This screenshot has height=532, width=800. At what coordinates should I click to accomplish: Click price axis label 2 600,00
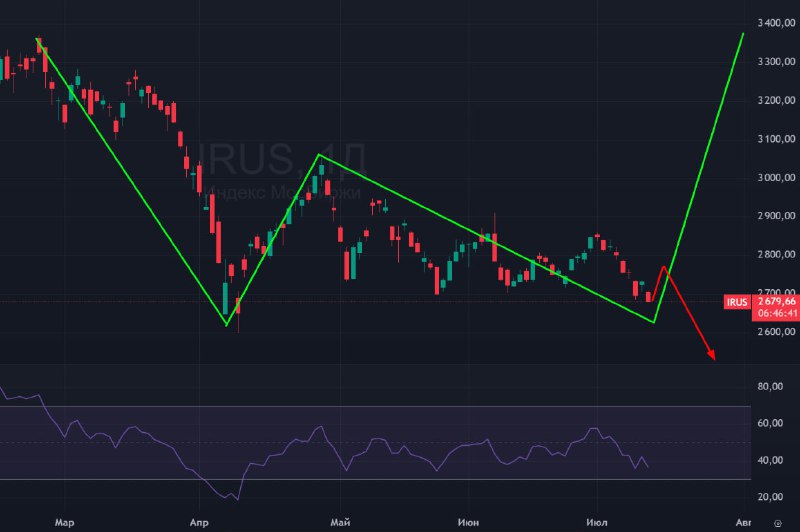pos(777,332)
